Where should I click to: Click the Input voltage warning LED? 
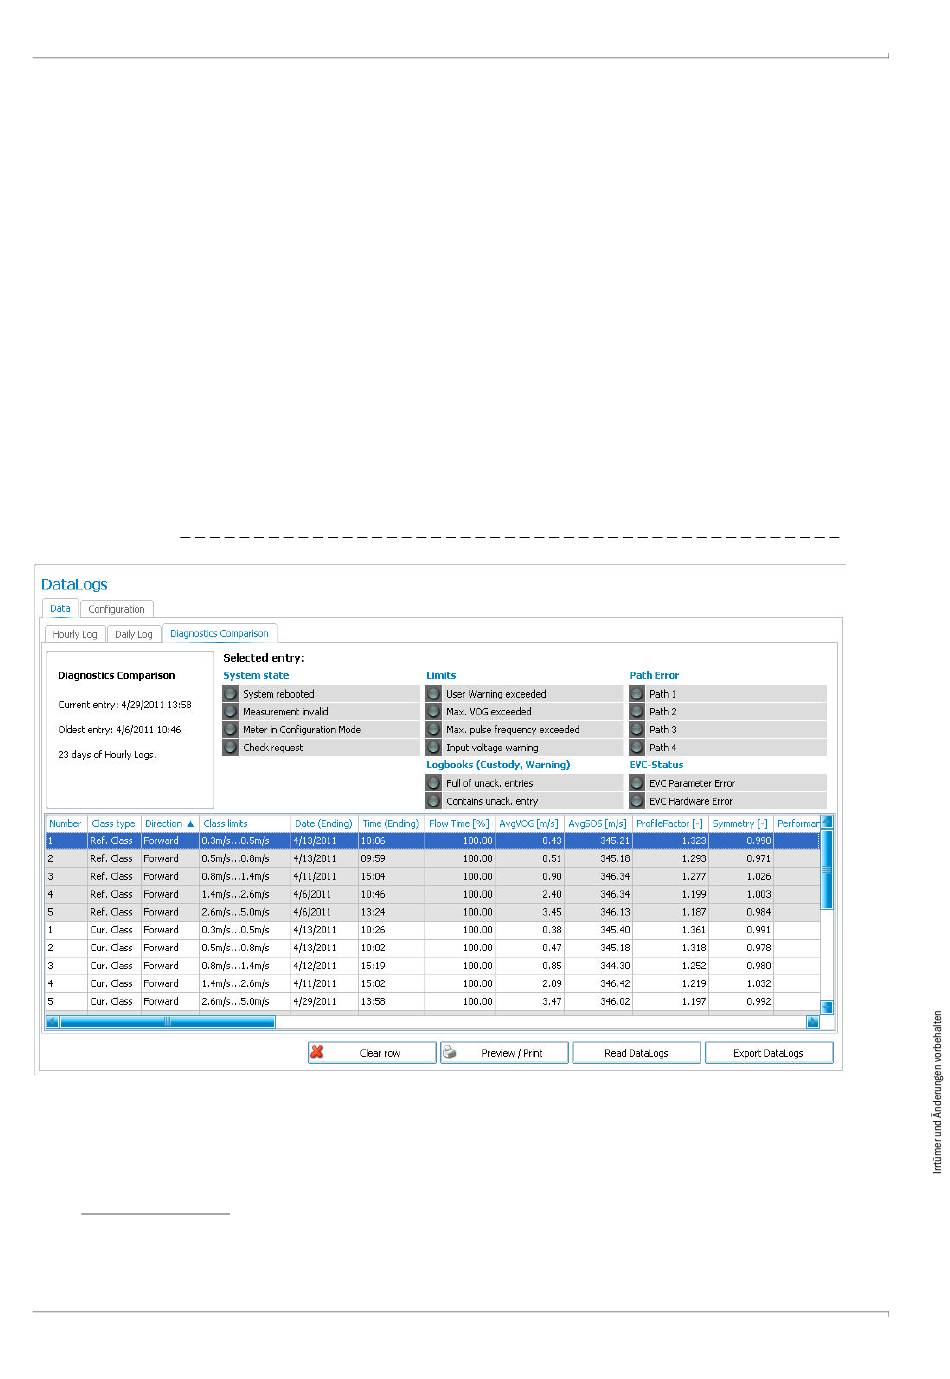point(434,748)
